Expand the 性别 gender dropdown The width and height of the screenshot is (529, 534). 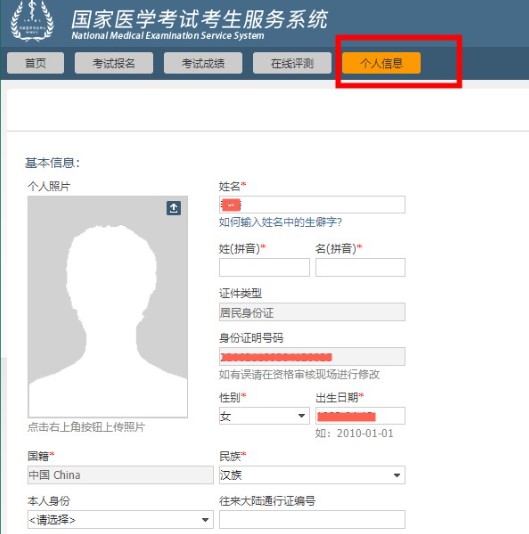click(264, 416)
